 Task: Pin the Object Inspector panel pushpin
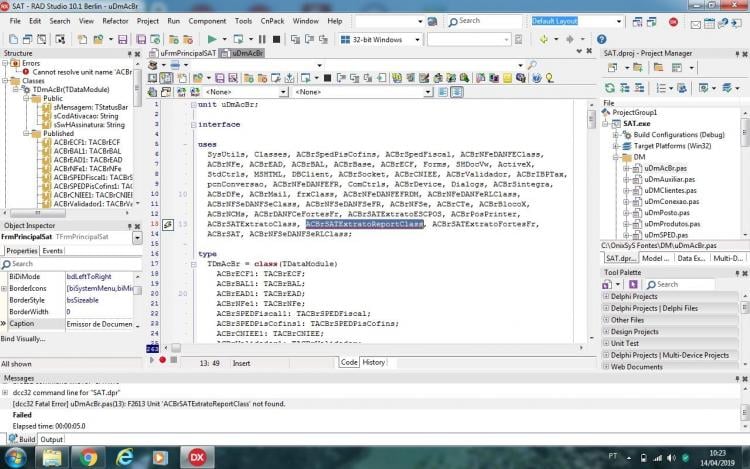pyautogui.click(x=129, y=226)
